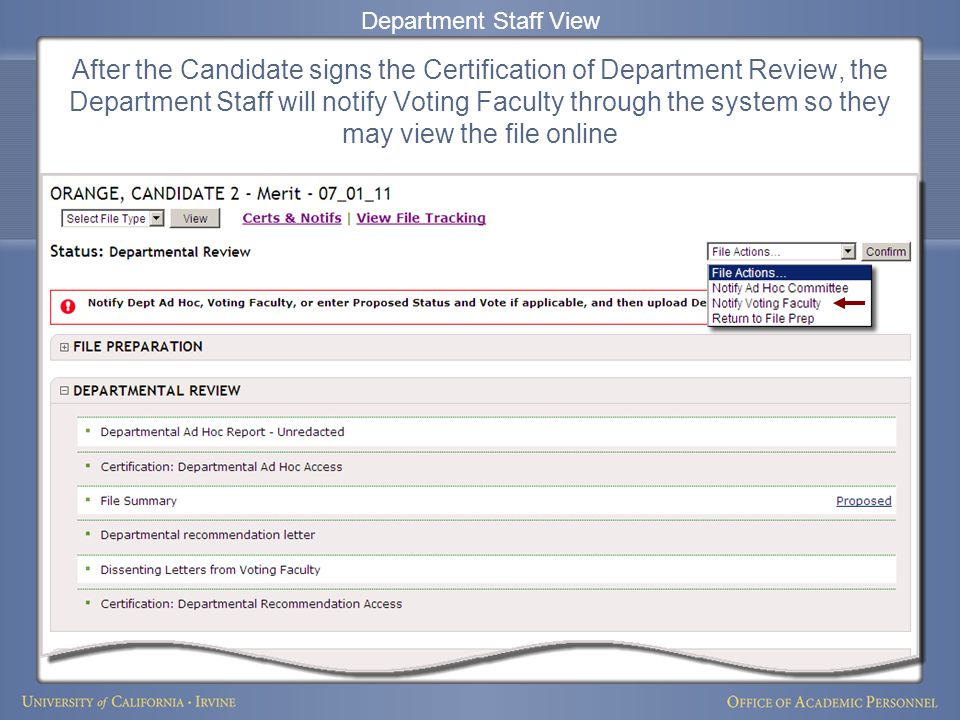
Task: Click the 'Status: Departmental Review' text
Action: point(150,252)
